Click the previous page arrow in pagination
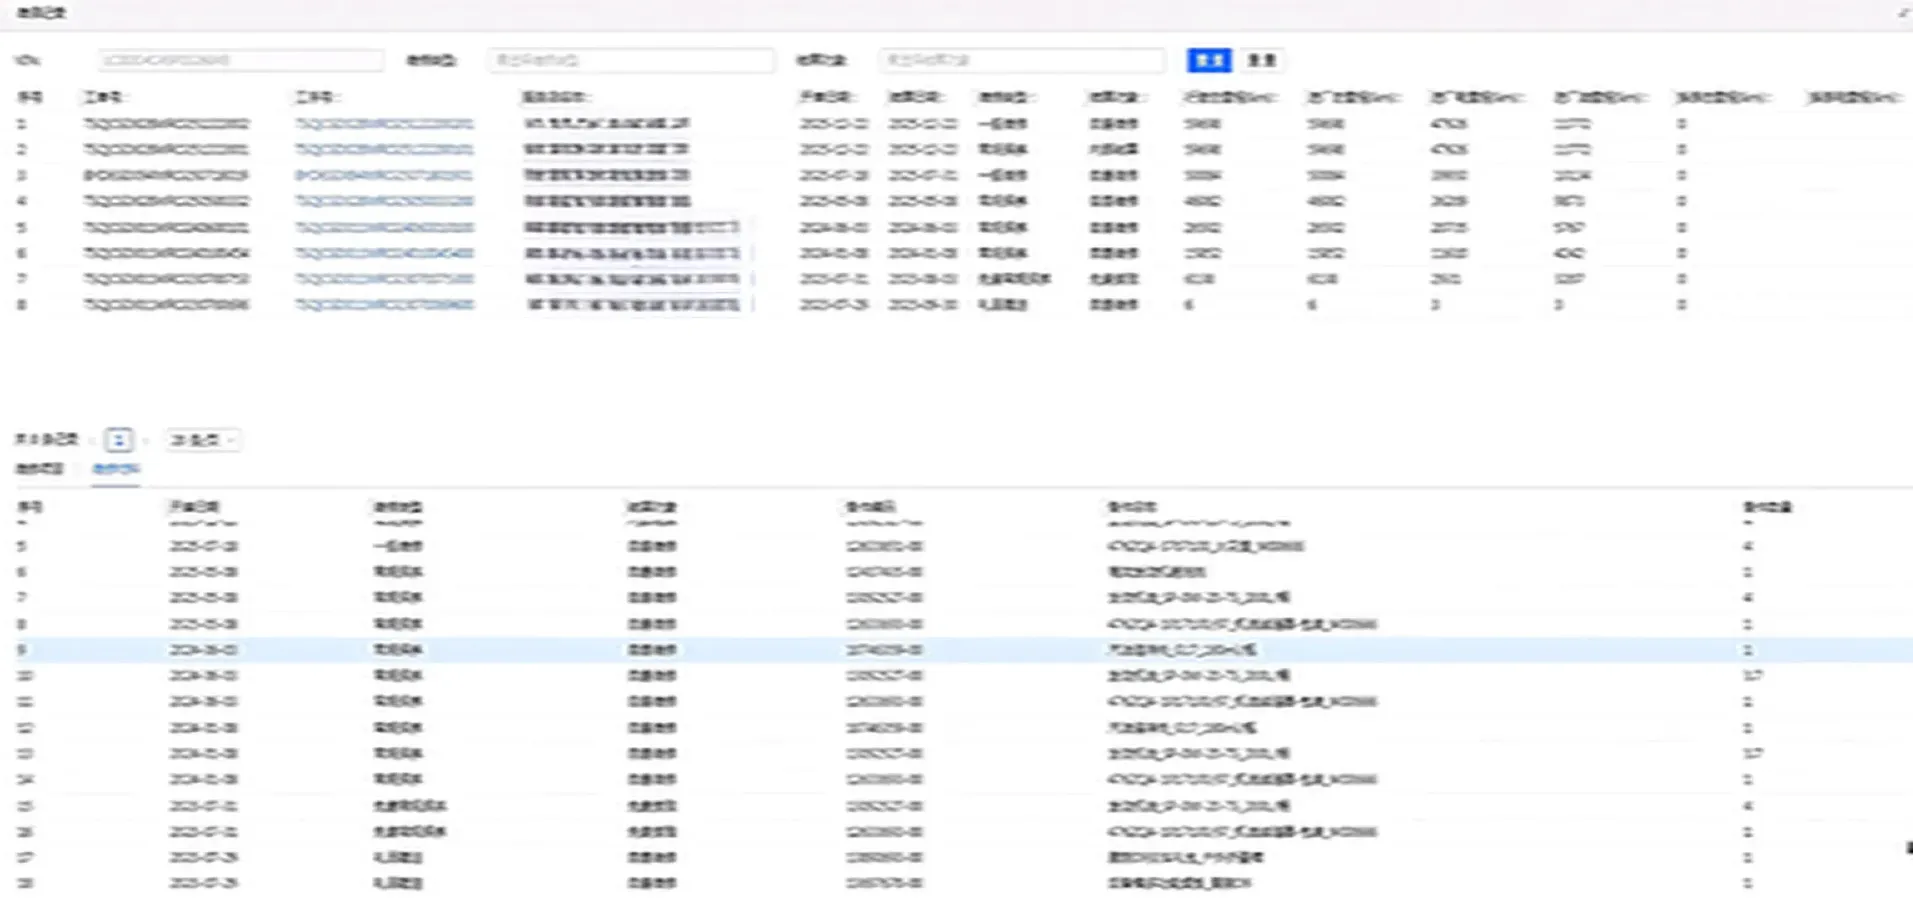This screenshot has height=900, width=1913. [93, 440]
